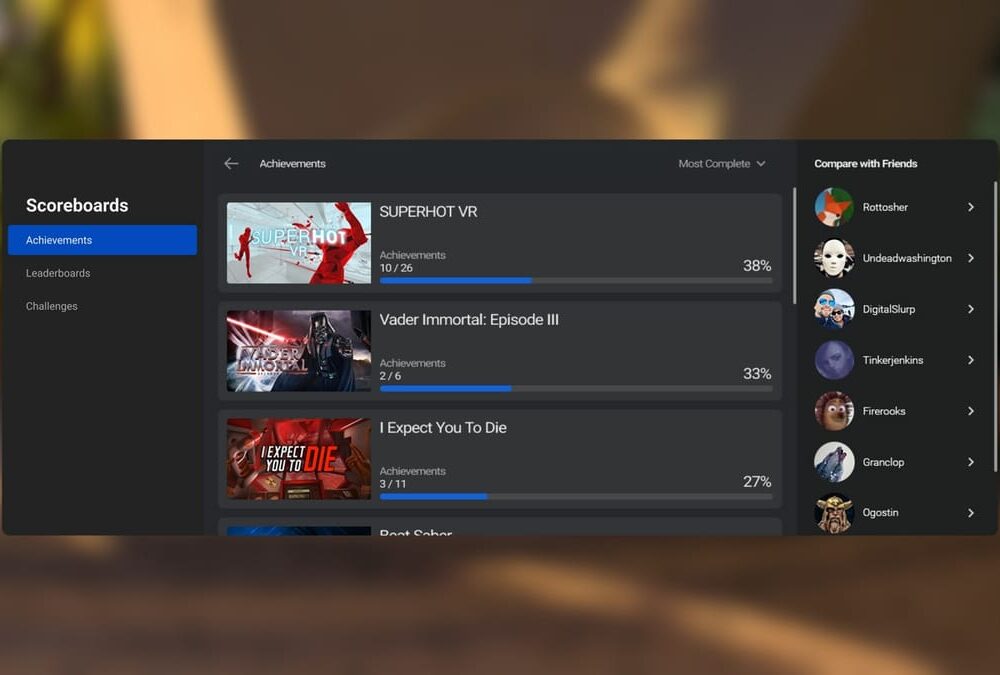The height and width of the screenshot is (675, 1000).
Task: Open Rottosher's fox avatar
Action: (x=834, y=207)
